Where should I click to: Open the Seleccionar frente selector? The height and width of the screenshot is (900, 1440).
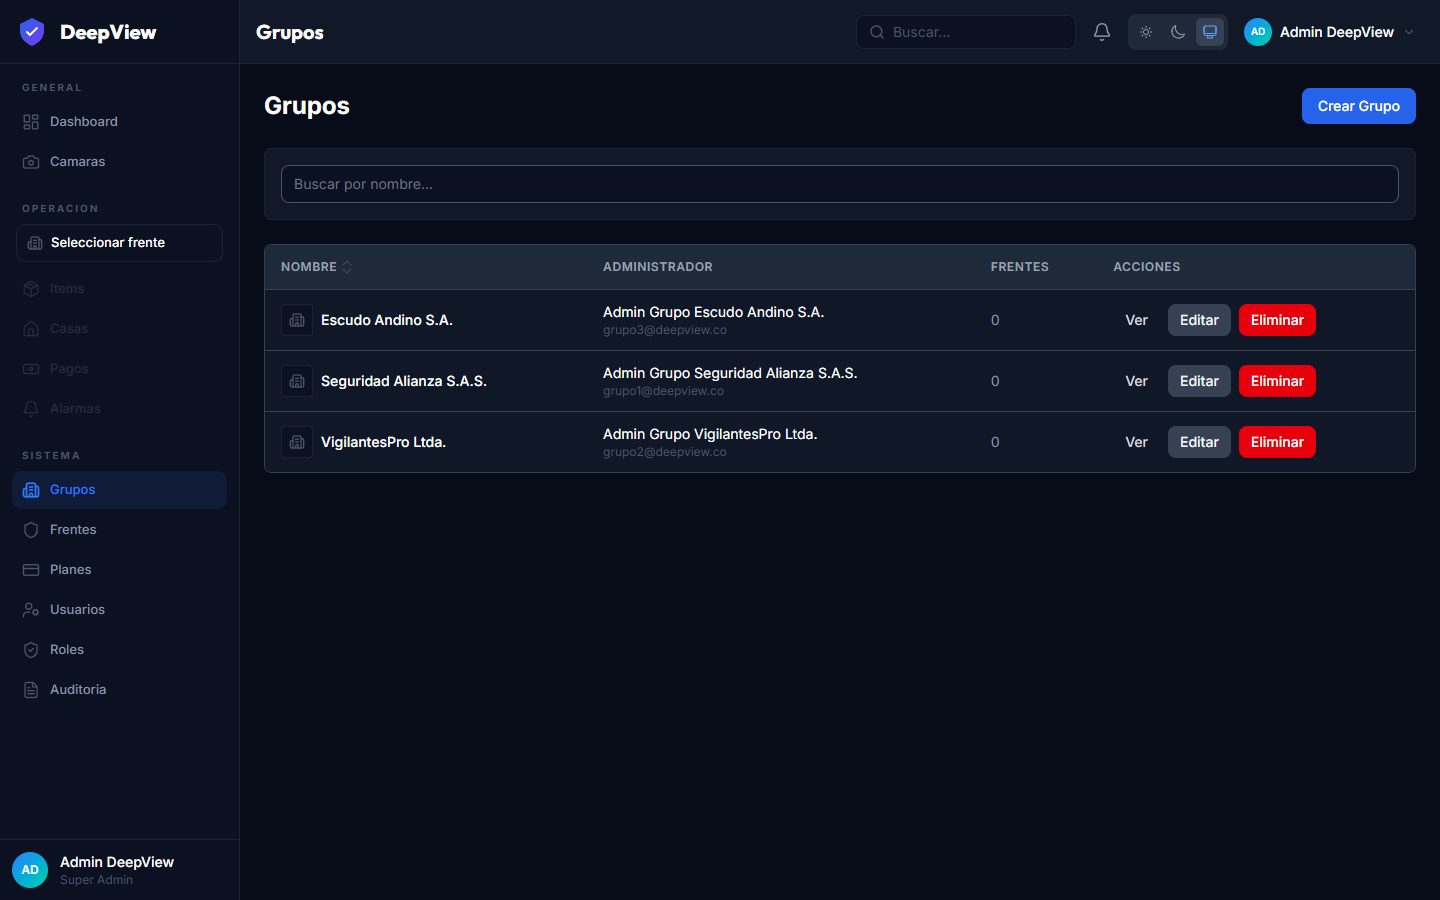coord(119,243)
